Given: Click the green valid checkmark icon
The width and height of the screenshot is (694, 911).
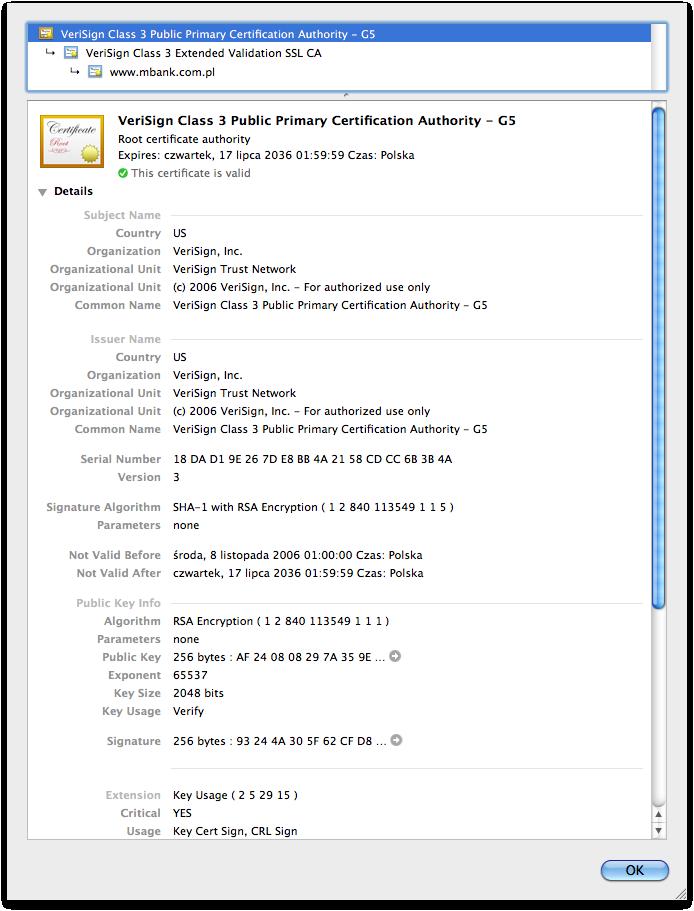Looking at the screenshot, I should (123, 173).
